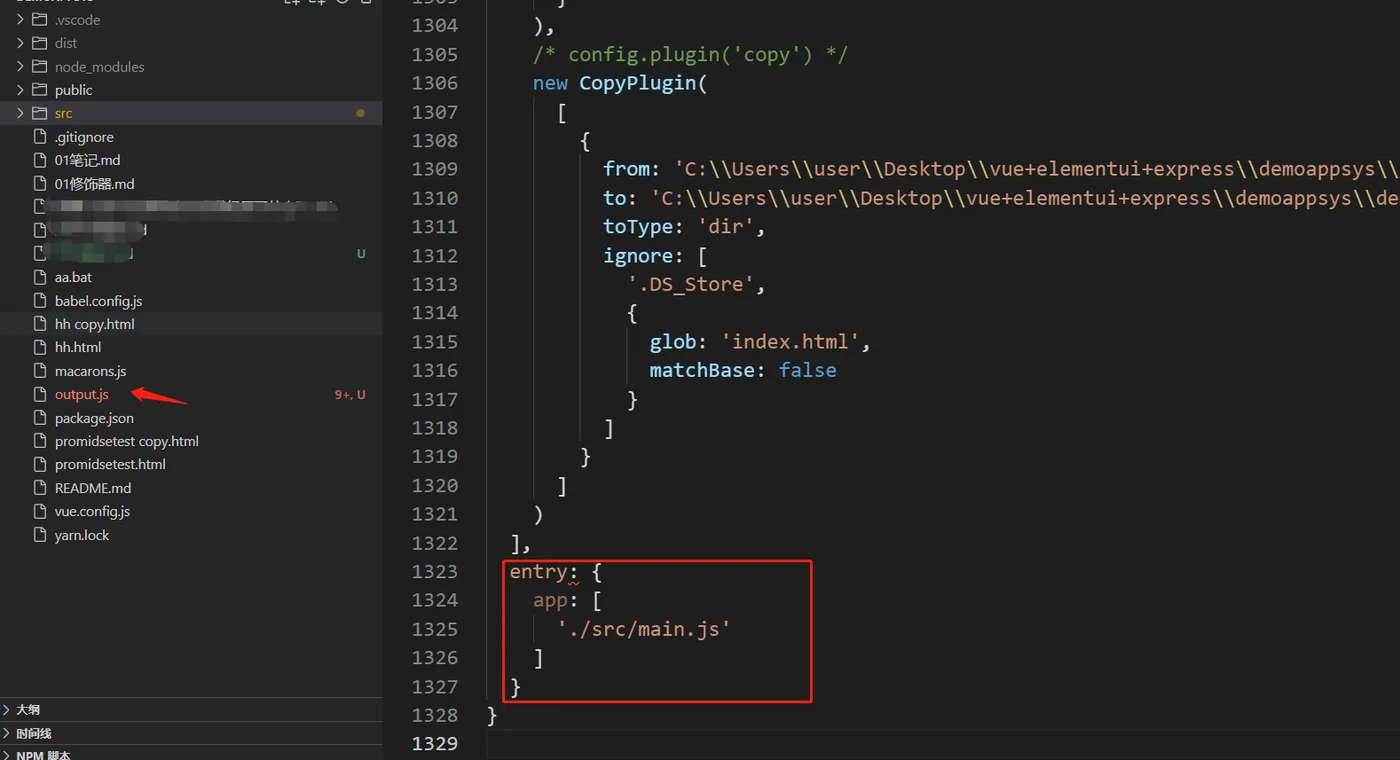Click the 'to:' property key
The height and width of the screenshot is (760, 1400).
(620, 198)
